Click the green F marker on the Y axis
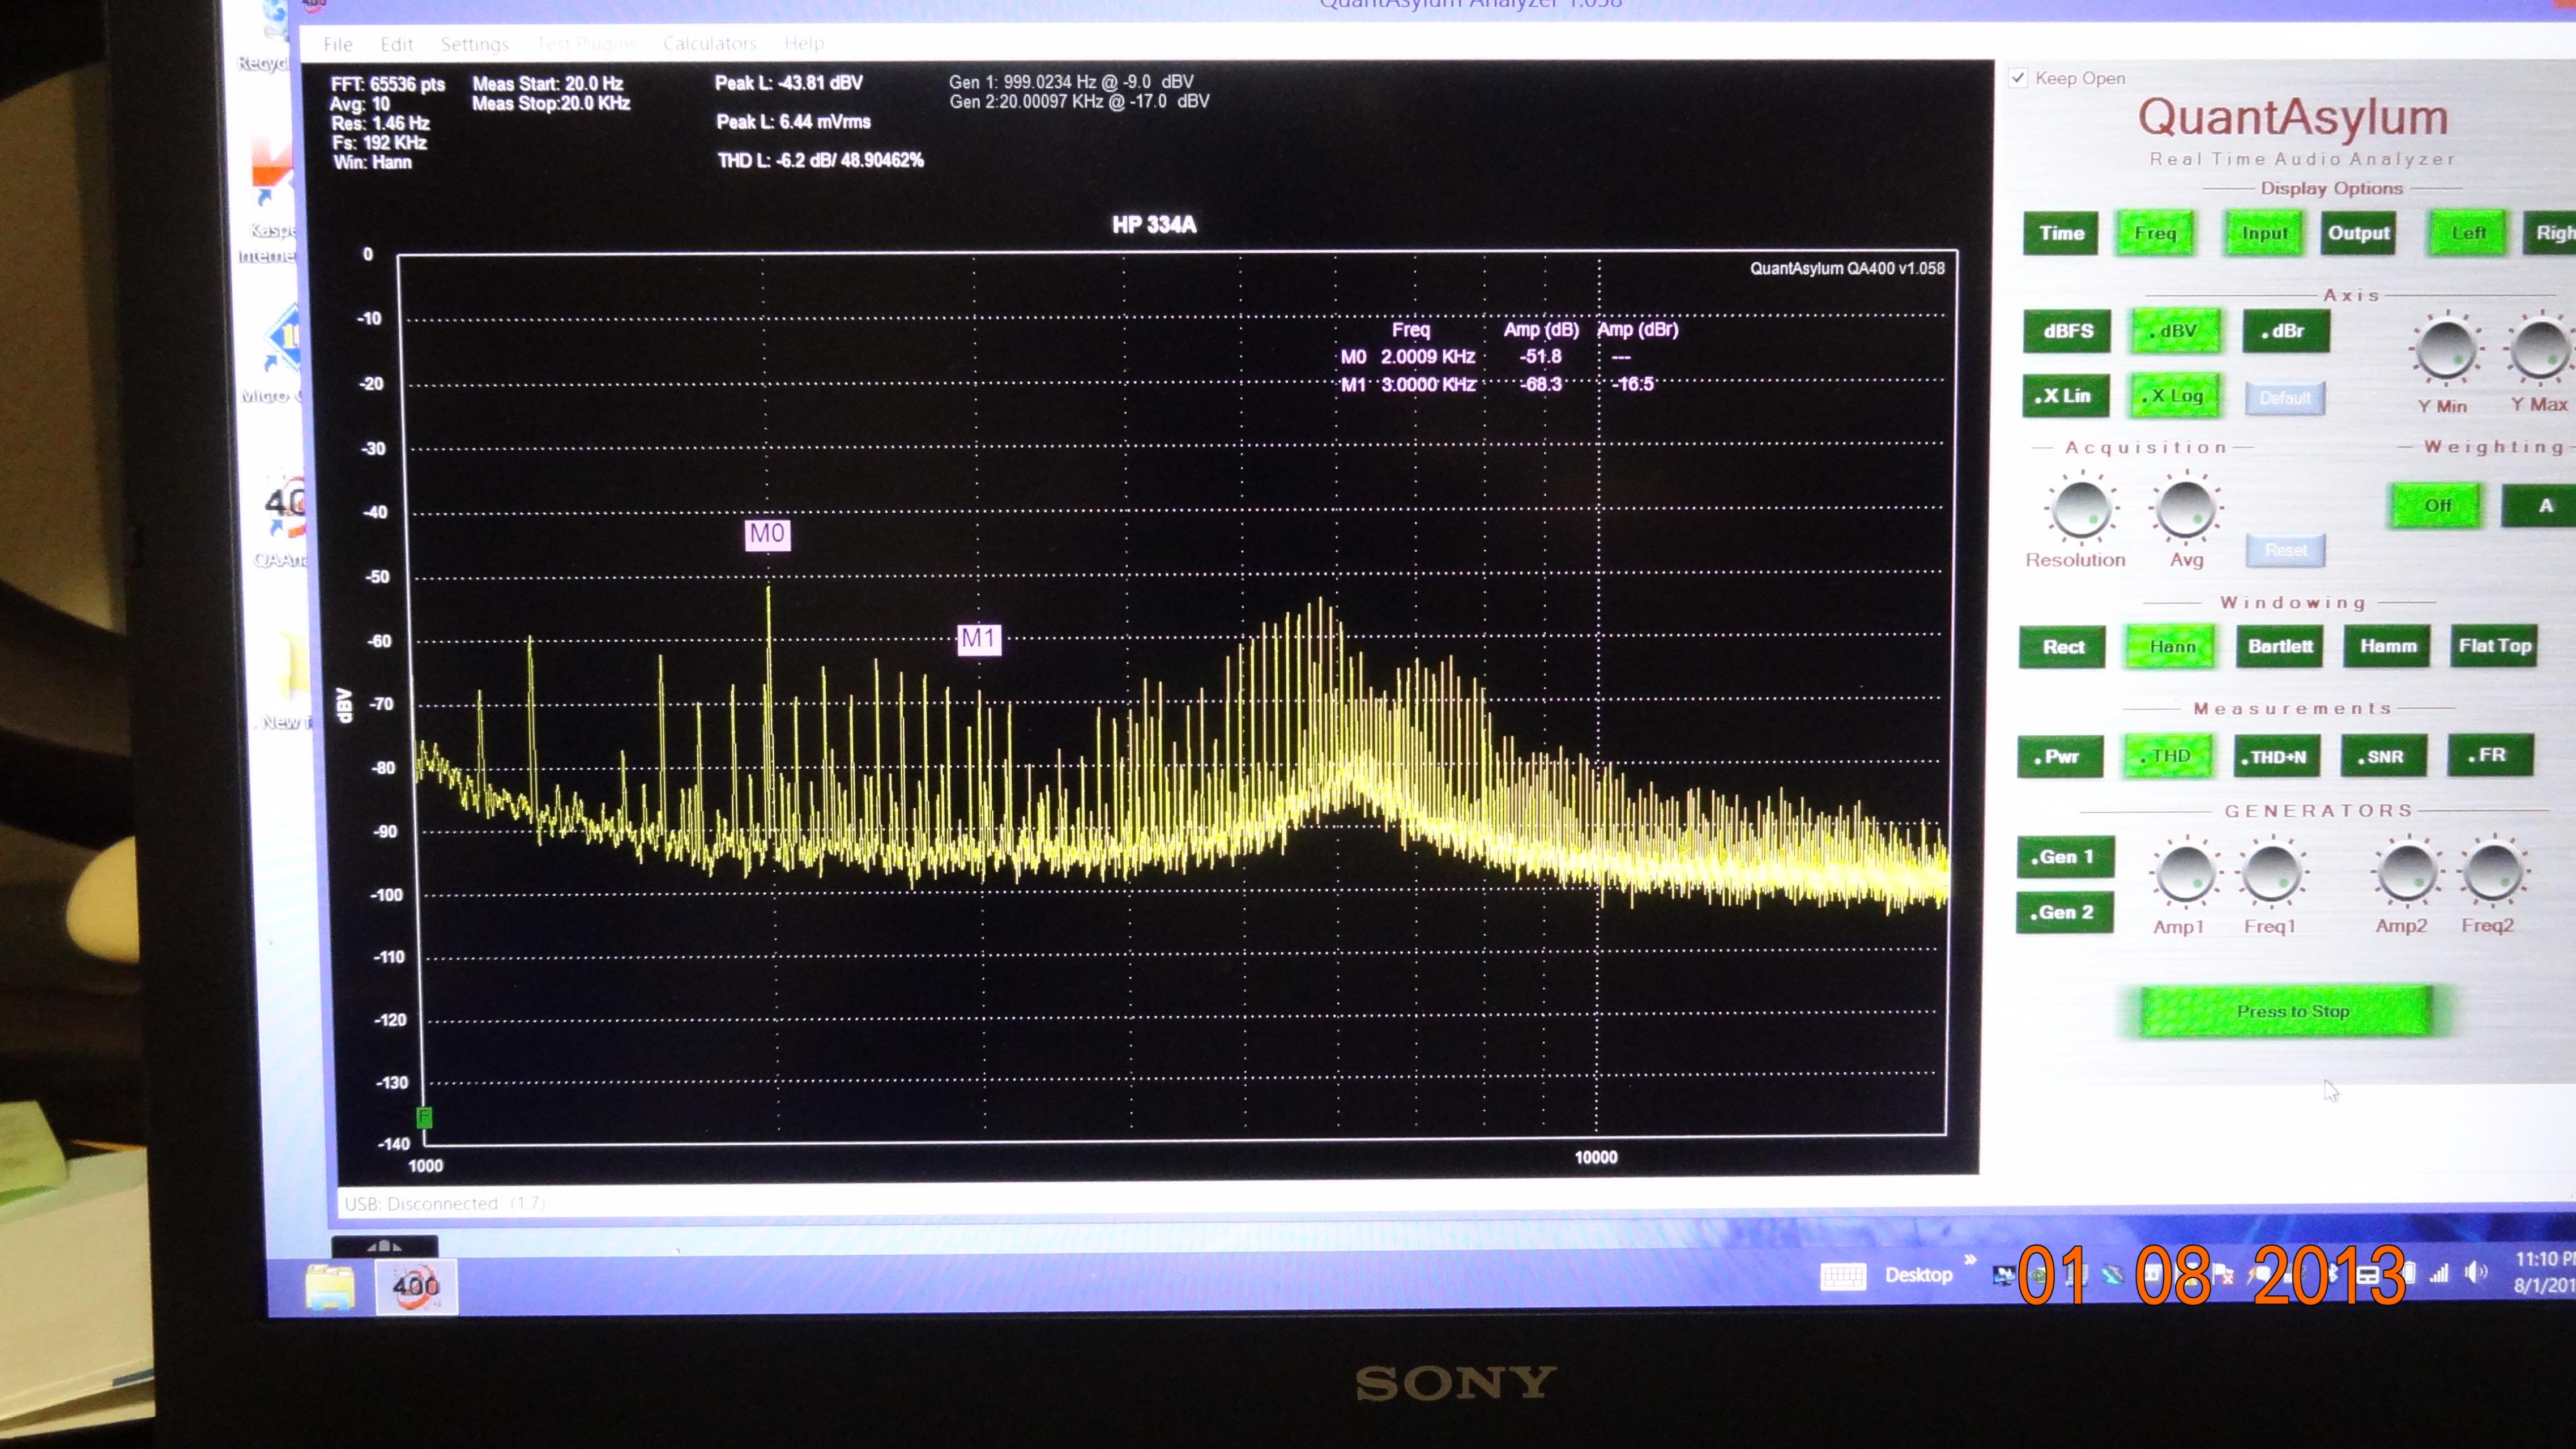Image resolution: width=2576 pixels, height=1449 pixels. coord(424,1118)
